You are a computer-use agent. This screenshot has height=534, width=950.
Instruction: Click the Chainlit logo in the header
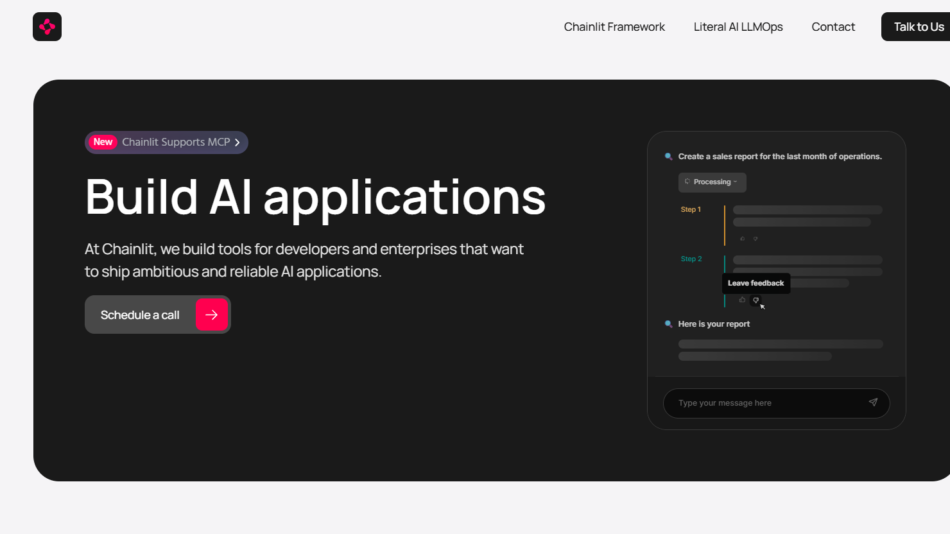click(x=47, y=27)
